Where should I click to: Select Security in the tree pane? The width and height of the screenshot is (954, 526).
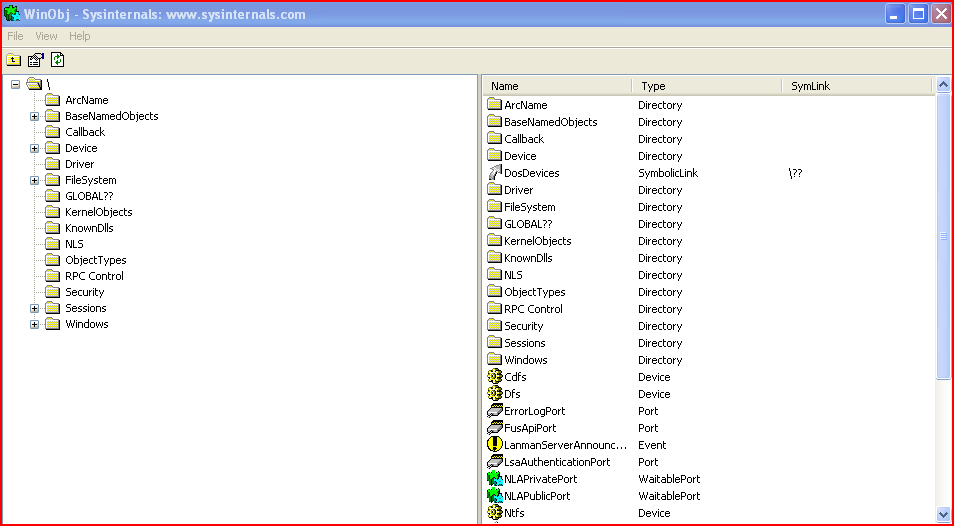pyautogui.click(x=85, y=292)
